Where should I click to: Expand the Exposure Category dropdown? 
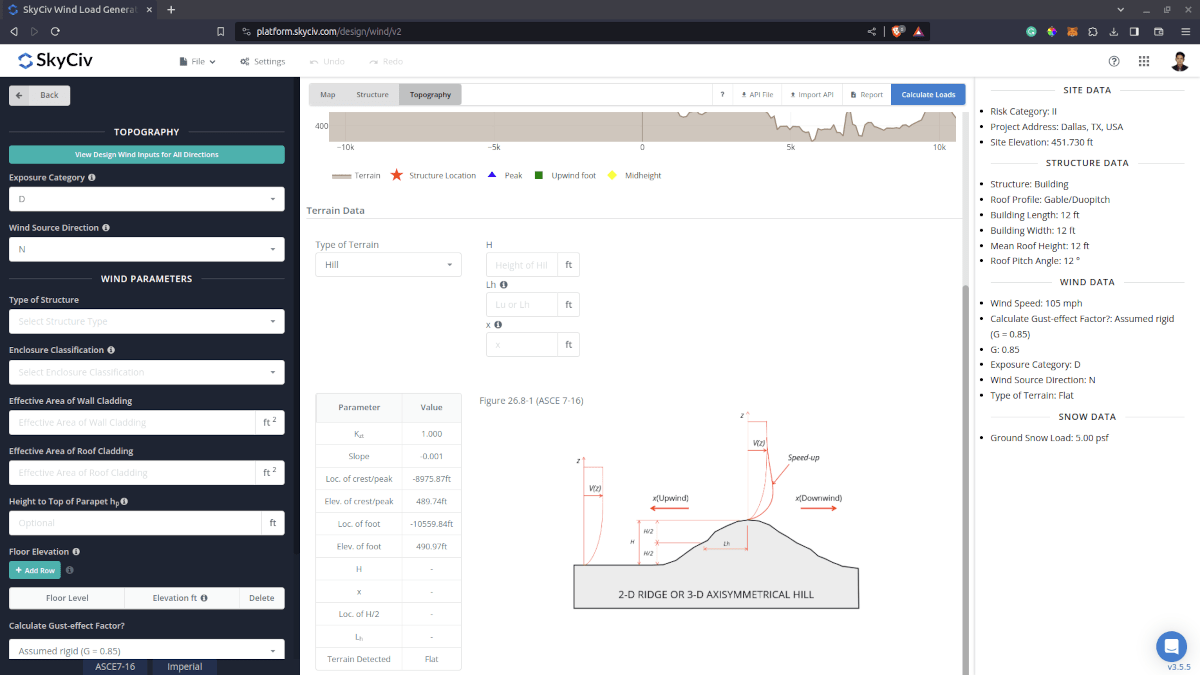coord(147,199)
